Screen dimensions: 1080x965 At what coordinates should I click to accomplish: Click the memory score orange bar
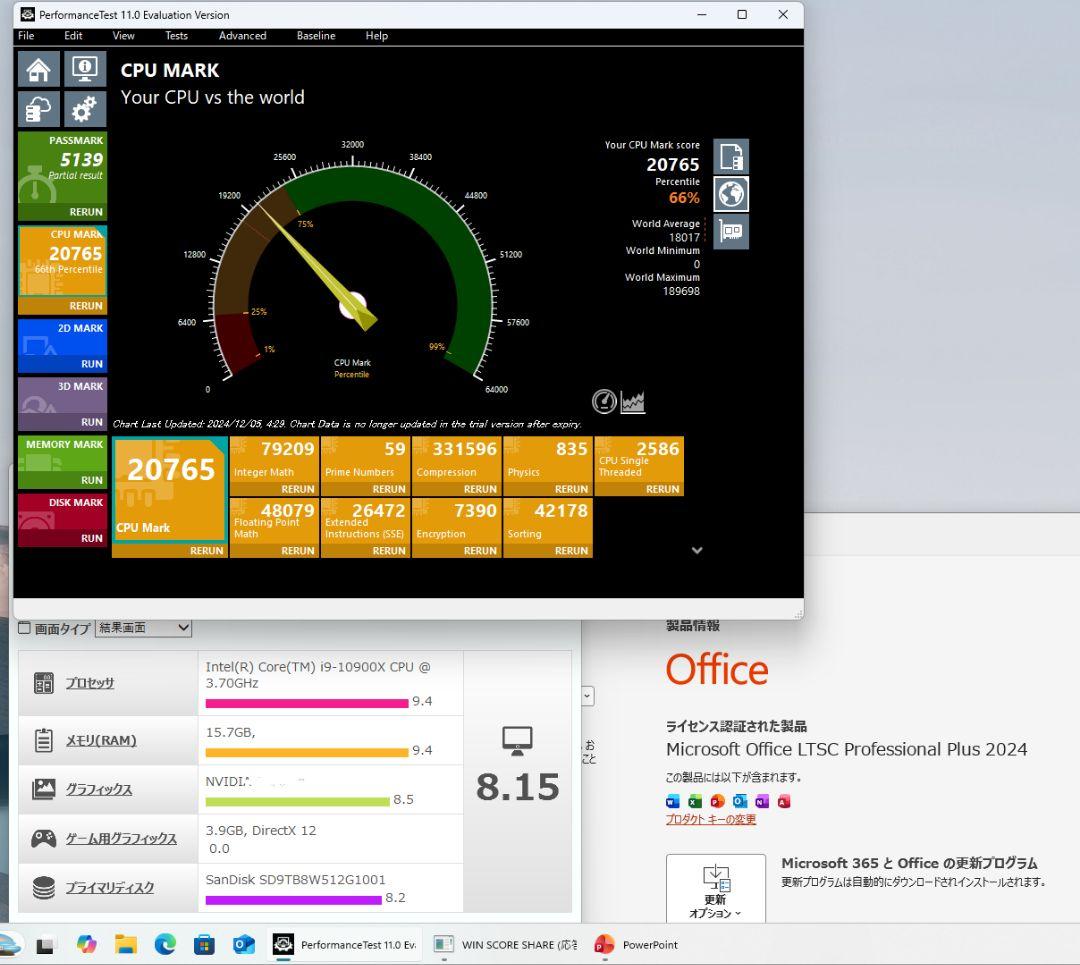pyautogui.click(x=307, y=752)
